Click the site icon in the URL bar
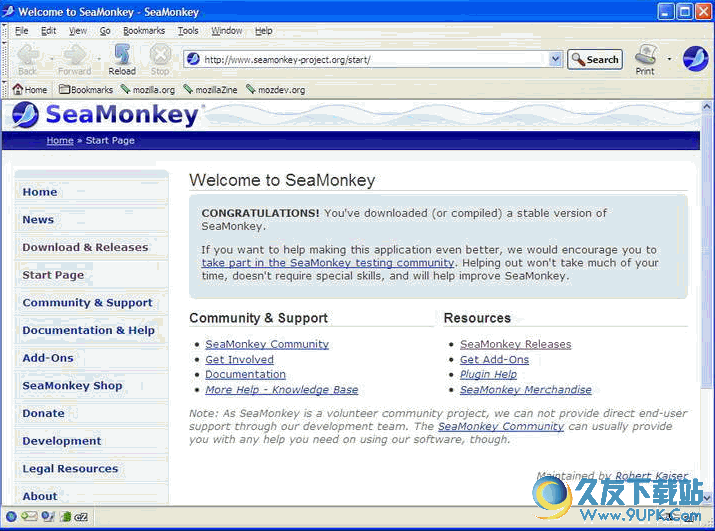 point(193,59)
